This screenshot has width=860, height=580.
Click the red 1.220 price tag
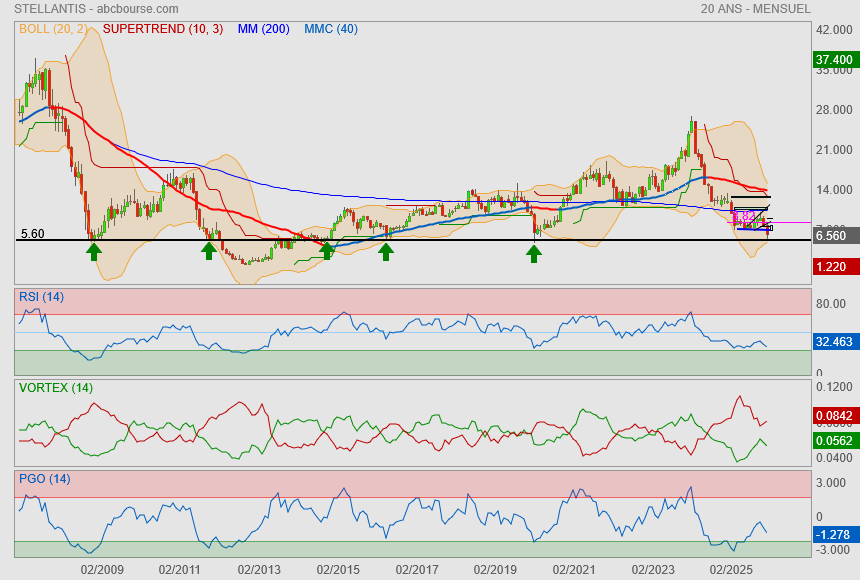tap(833, 267)
